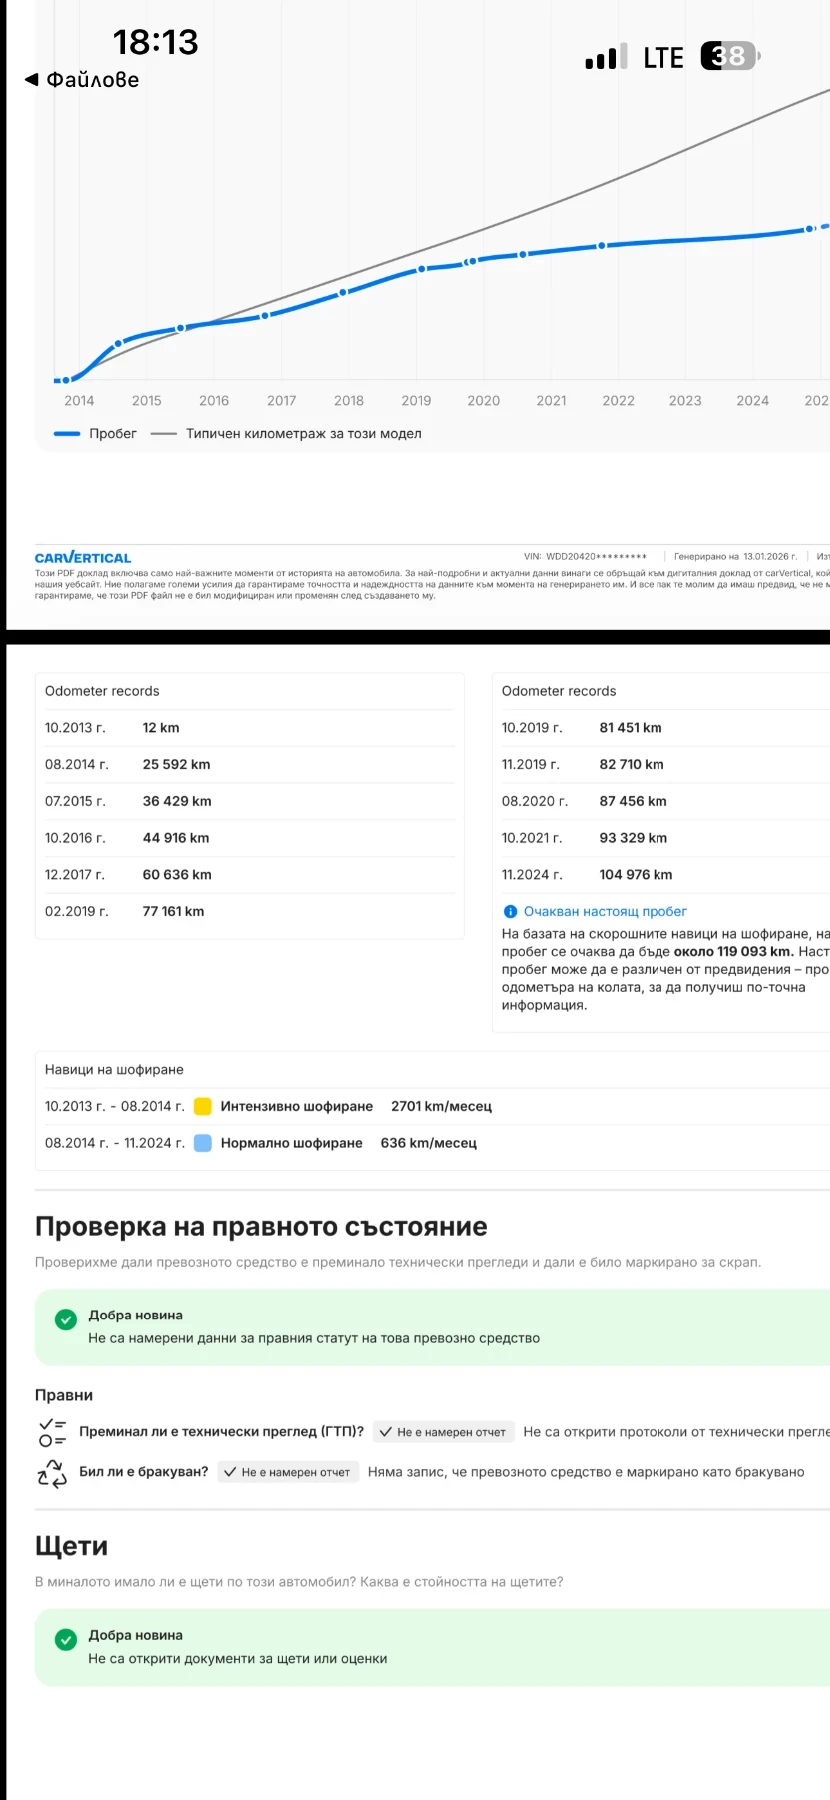
Task: Click green checkmark in legal status notice
Action: pos(66,1320)
